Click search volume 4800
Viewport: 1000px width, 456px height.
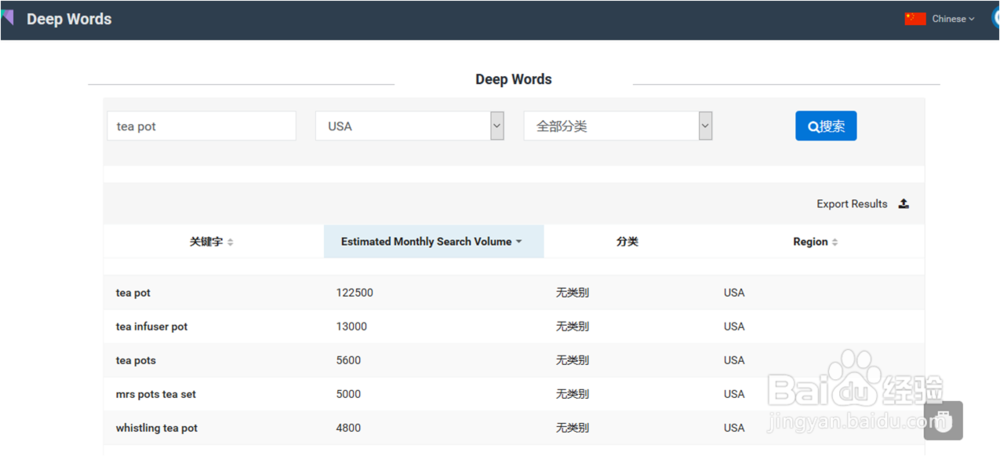(348, 428)
